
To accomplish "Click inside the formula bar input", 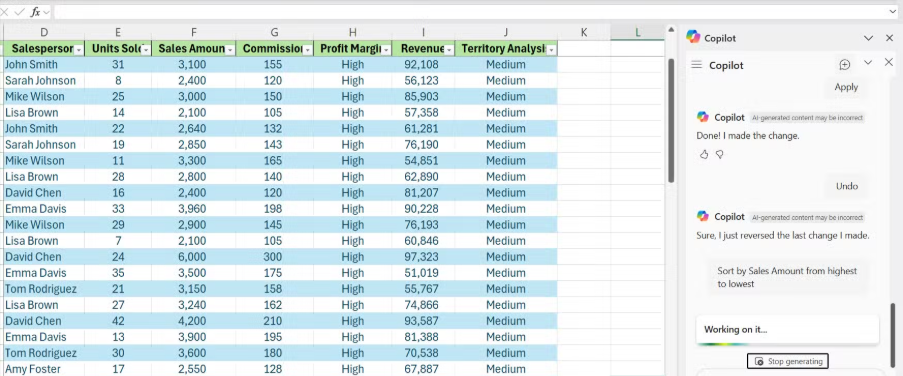I will [469, 12].
